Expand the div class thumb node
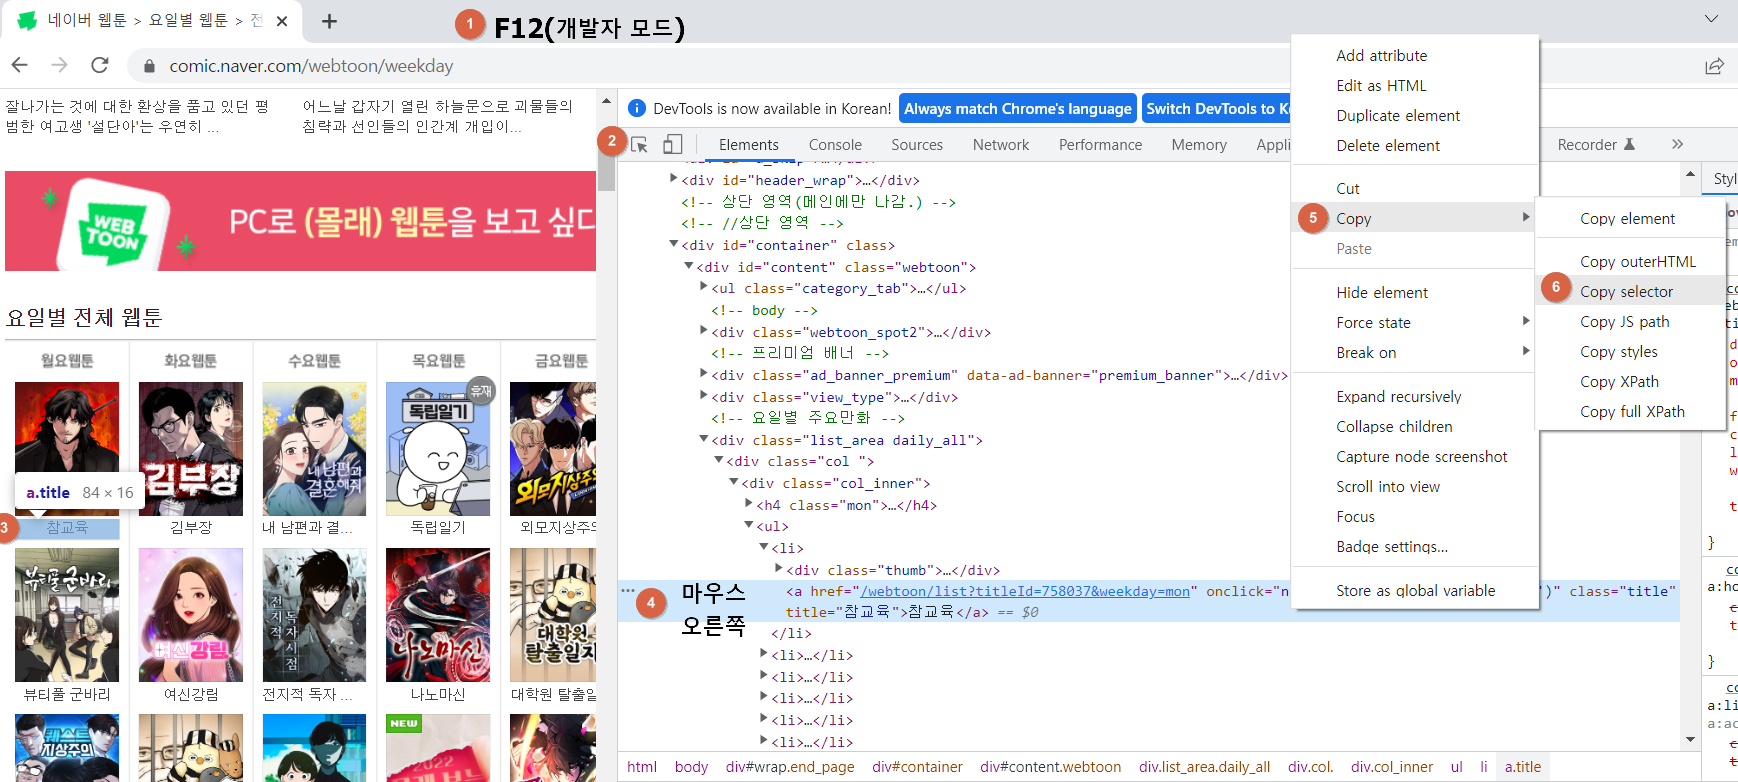This screenshot has height=782, width=1738. click(778, 569)
